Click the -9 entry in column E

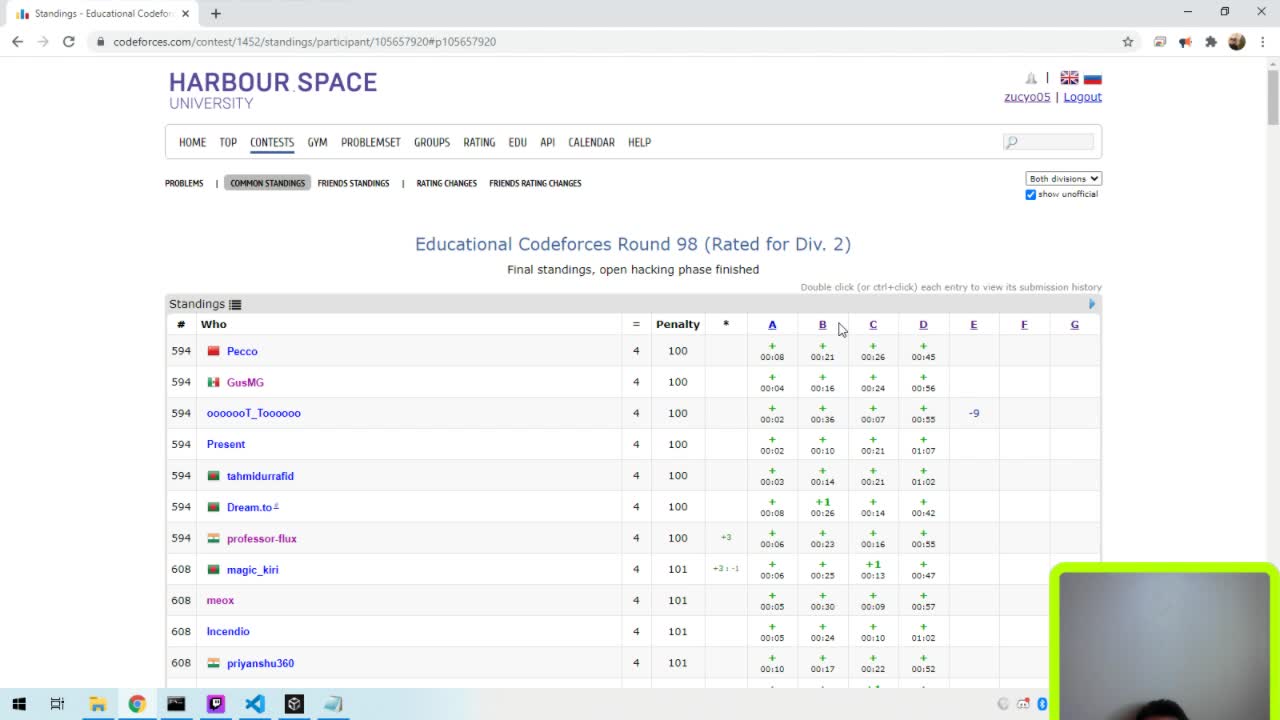point(973,413)
